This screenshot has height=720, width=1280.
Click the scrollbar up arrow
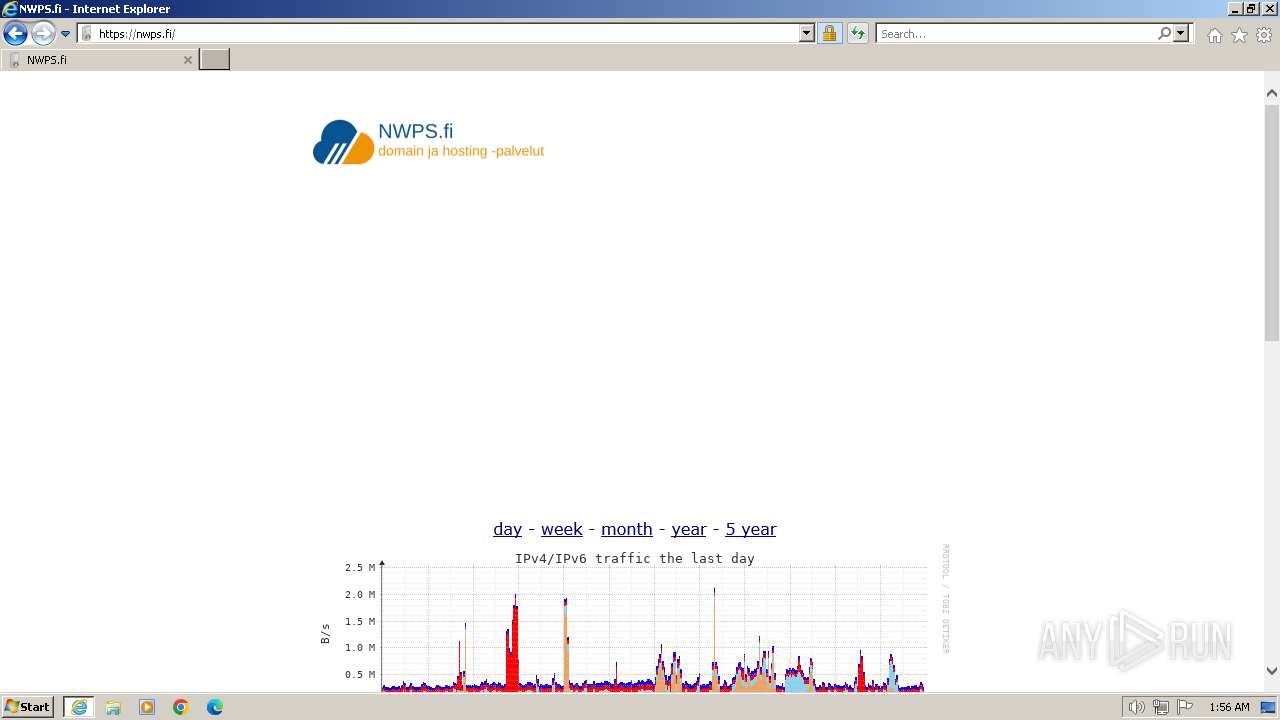pos(1272,92)
